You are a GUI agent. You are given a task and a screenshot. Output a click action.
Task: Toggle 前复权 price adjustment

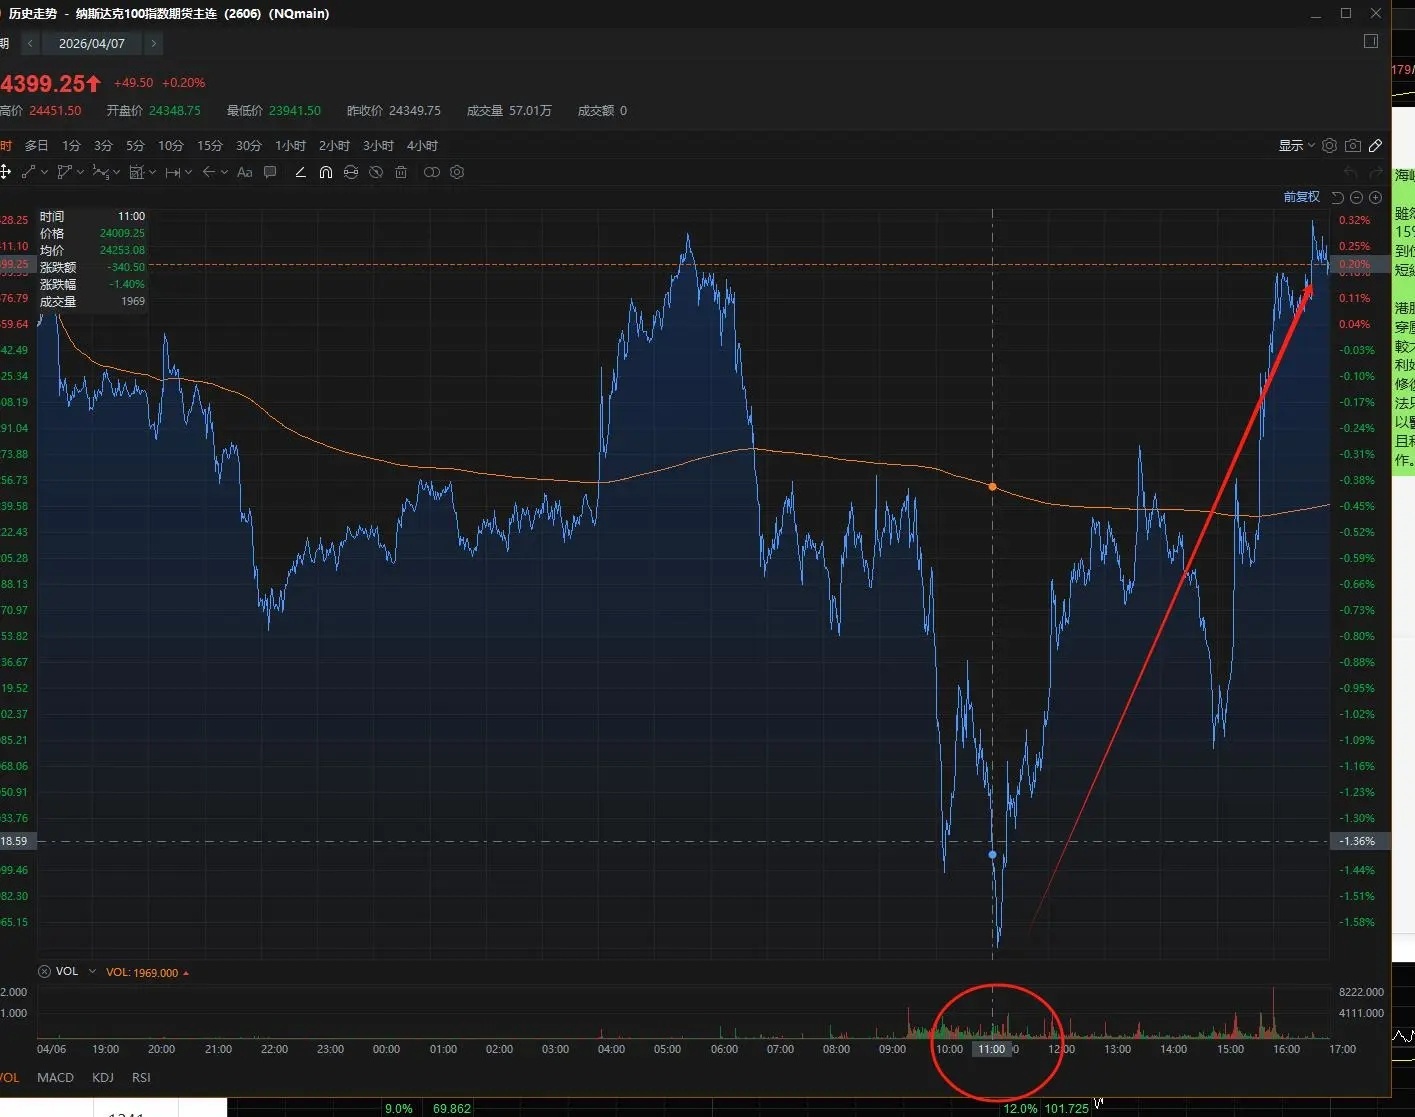(1301, 198)
